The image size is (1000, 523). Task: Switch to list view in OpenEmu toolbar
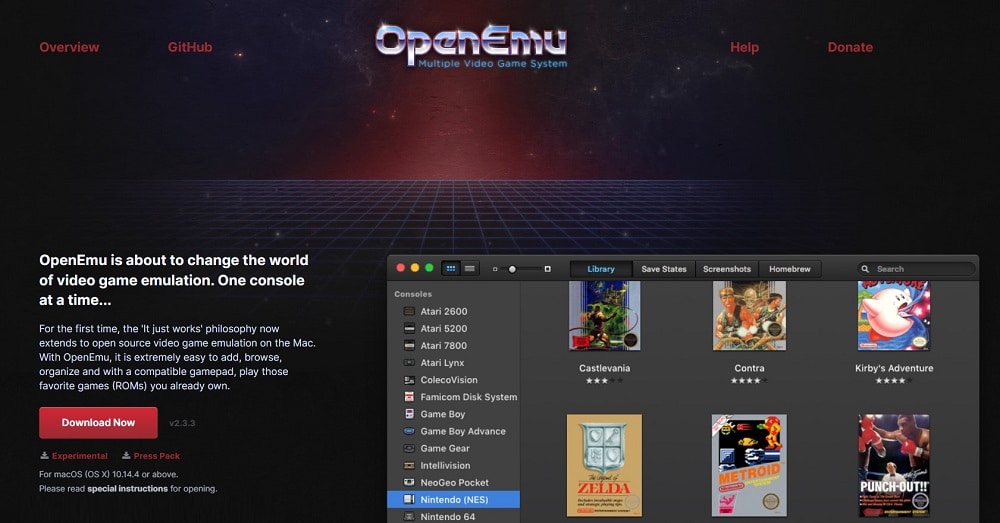(469, 269)
